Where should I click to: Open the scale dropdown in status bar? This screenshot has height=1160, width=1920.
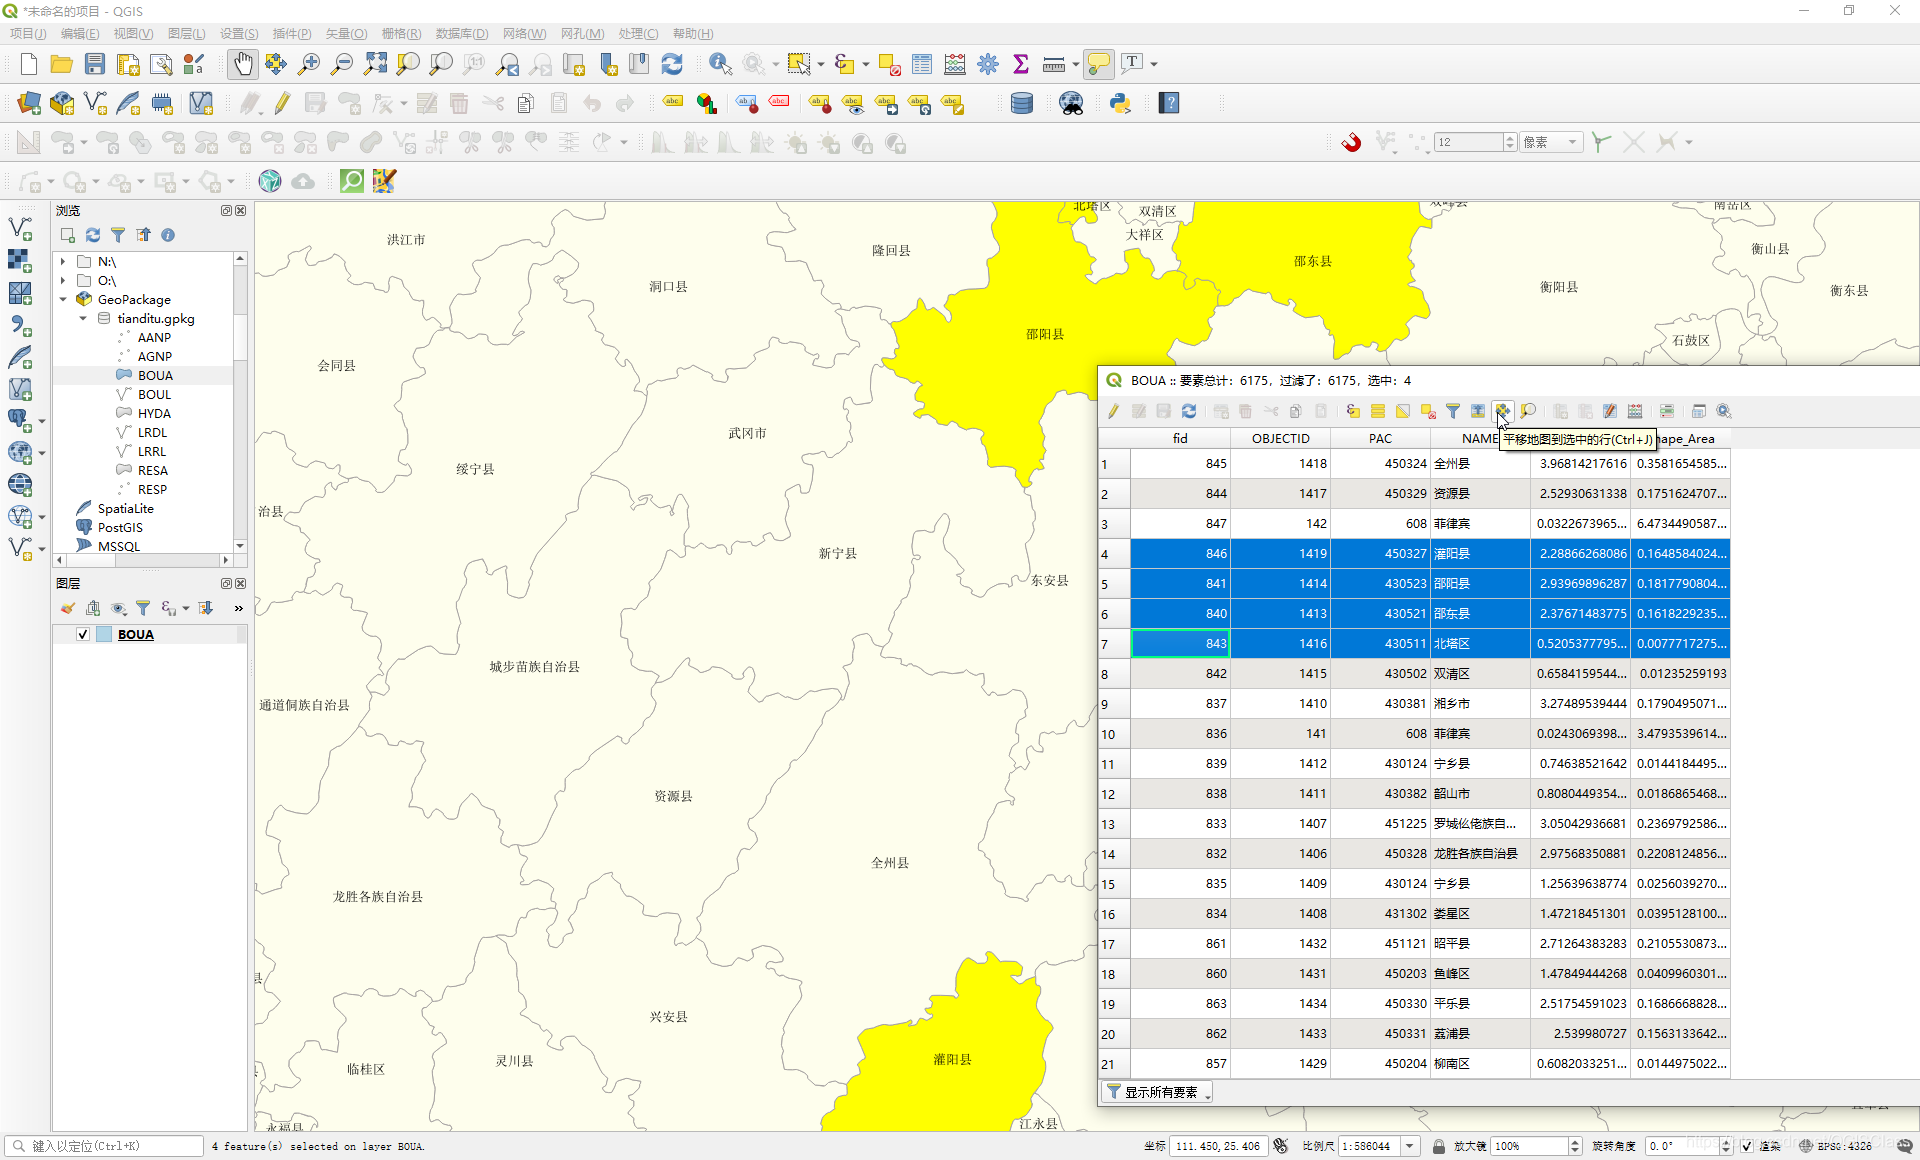pos(1410,1146)
